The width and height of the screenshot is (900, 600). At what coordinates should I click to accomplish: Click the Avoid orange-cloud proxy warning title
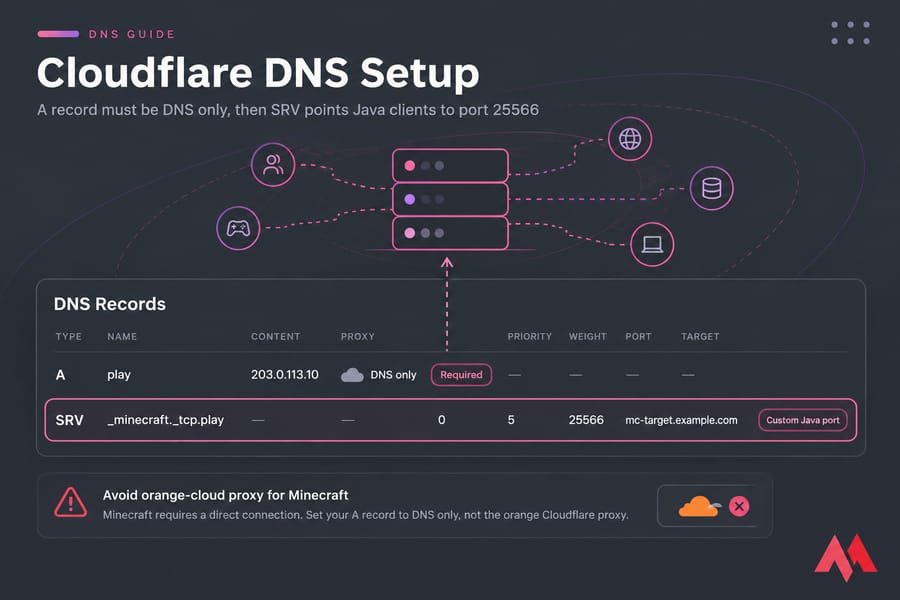[226, 495]
